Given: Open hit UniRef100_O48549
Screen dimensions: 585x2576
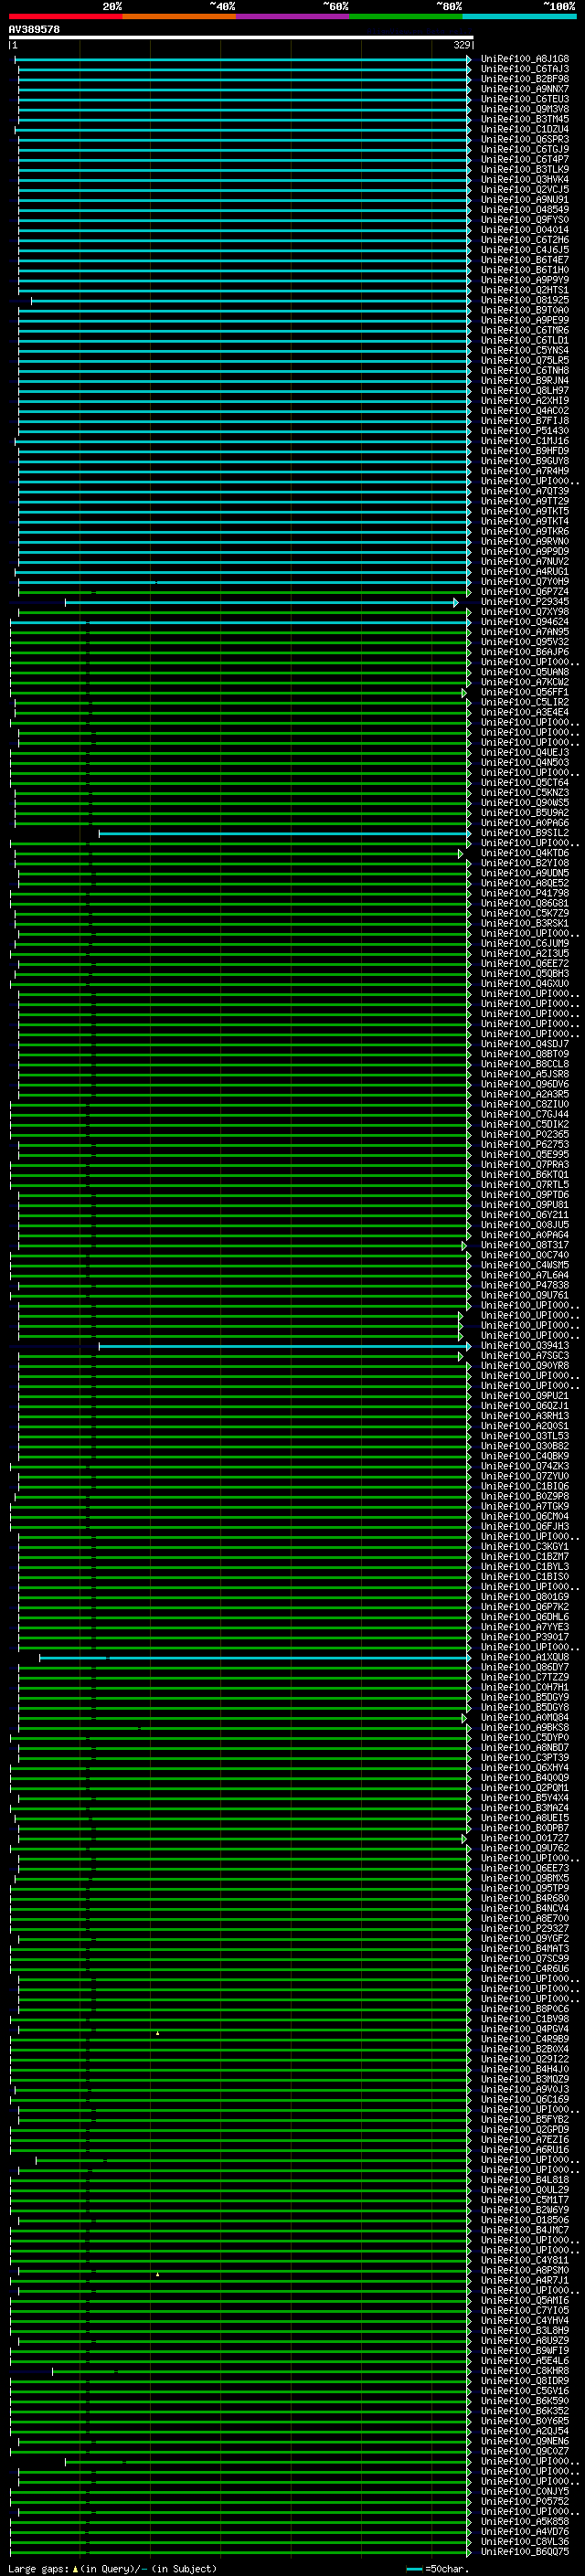Looking at the screenshot, I should click(x=525, y=210).
